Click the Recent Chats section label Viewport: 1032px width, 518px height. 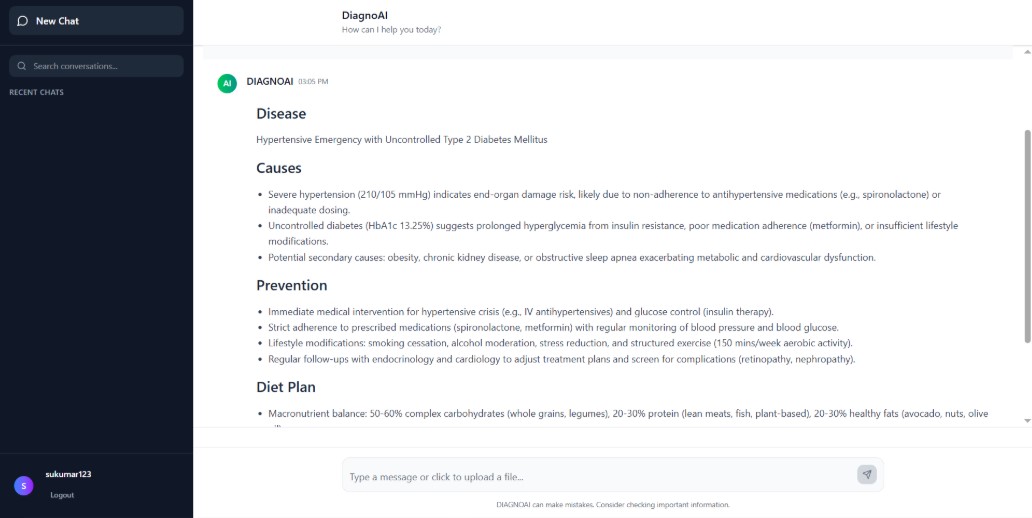[36, 93]
